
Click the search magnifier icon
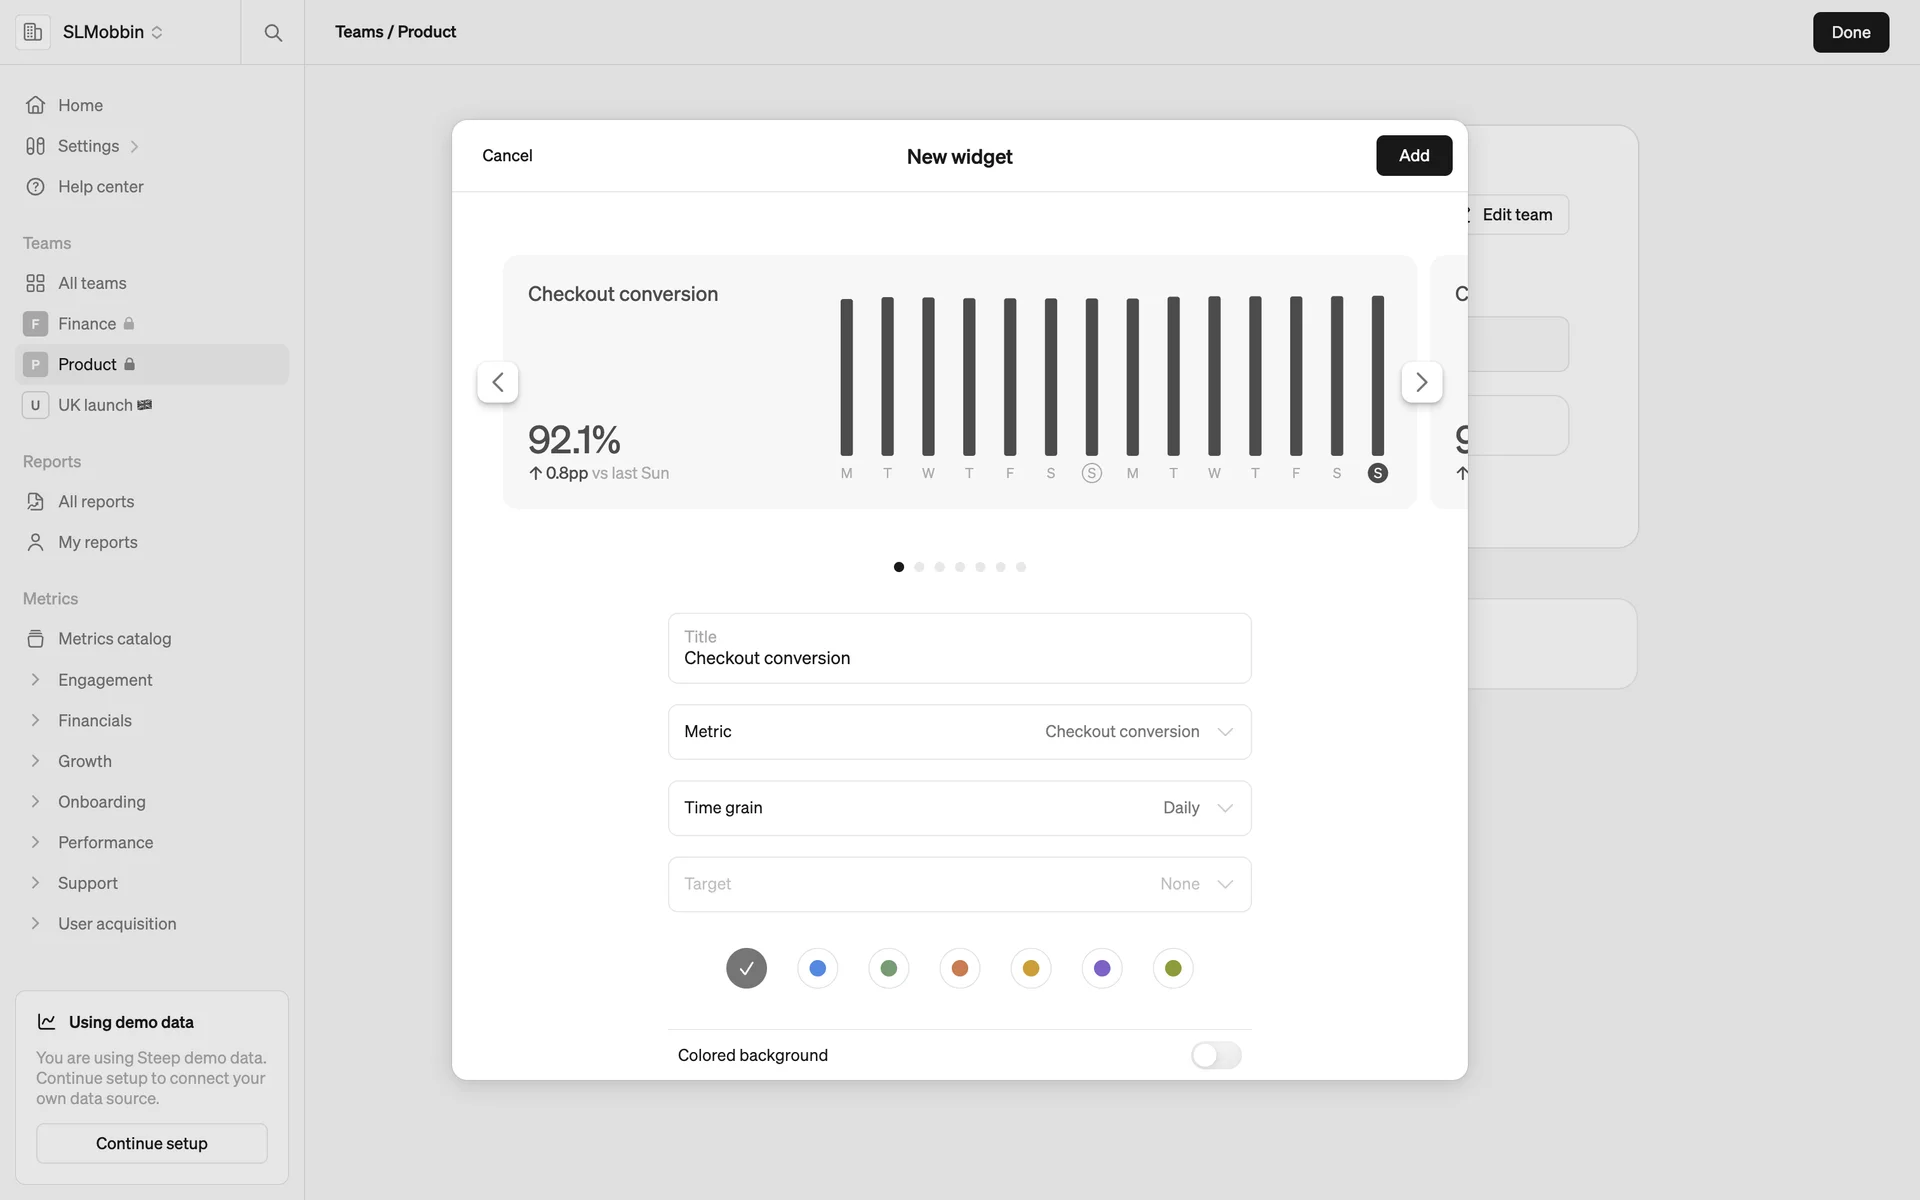[272, 32]
